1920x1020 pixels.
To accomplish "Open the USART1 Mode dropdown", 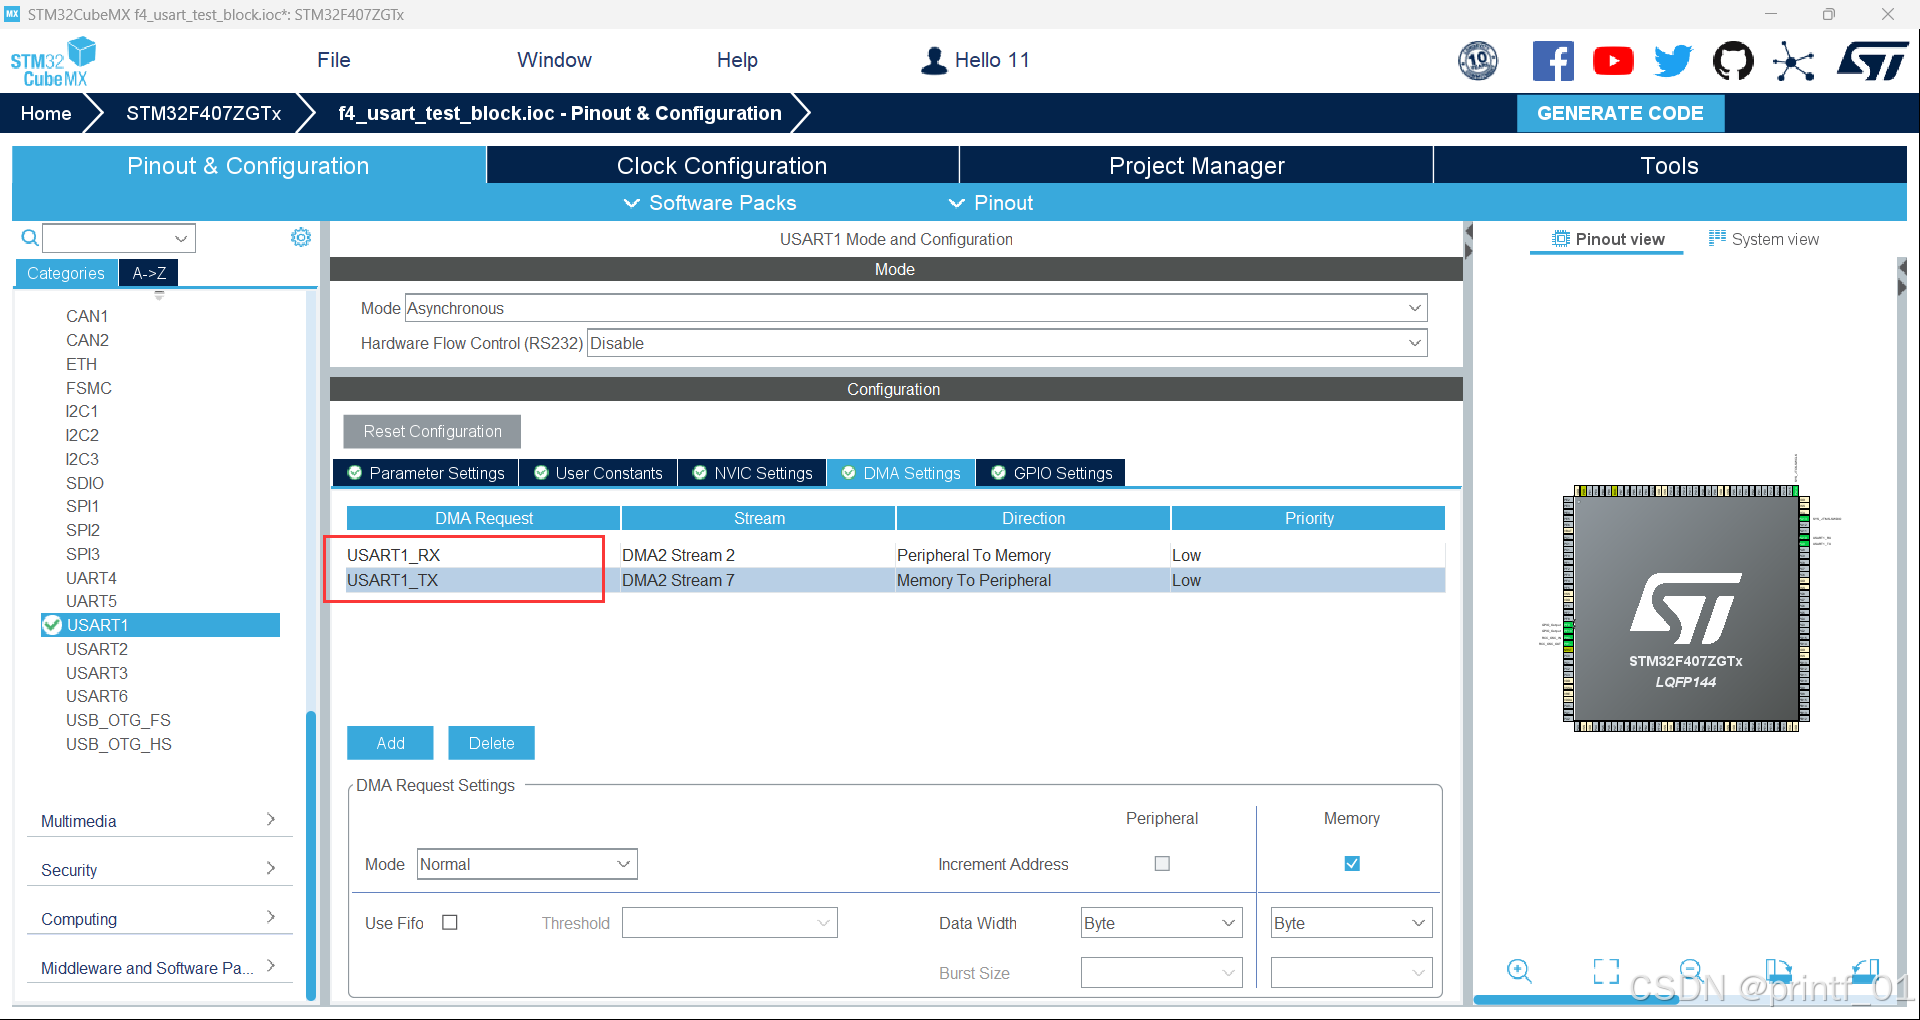I will pos(916,308).
